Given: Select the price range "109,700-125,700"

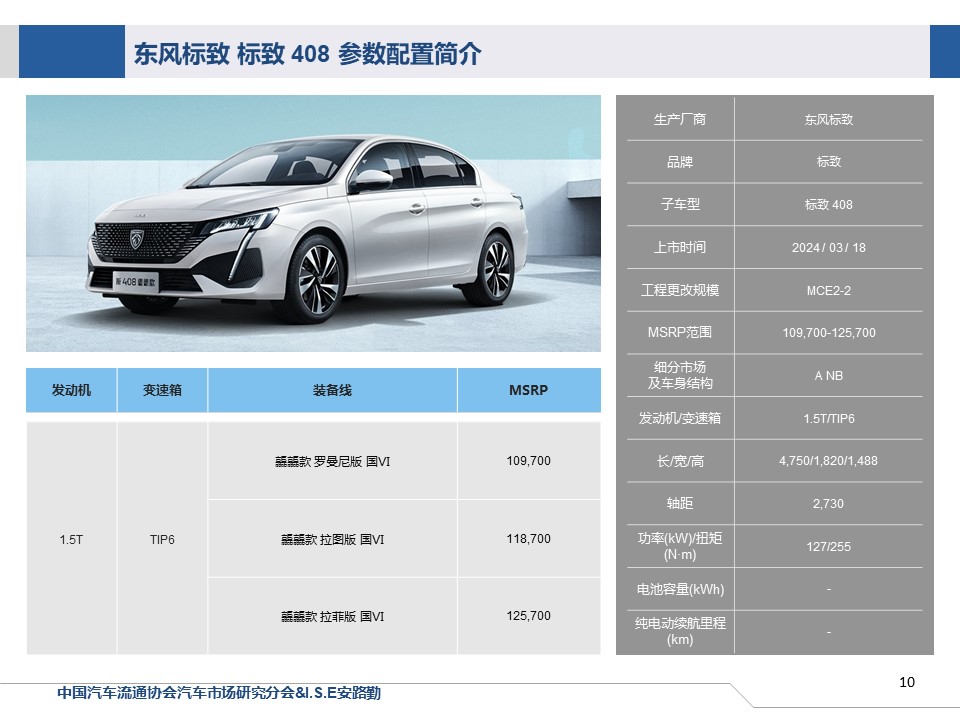Looking at the screenshot, I should click(x=828, y=332).
